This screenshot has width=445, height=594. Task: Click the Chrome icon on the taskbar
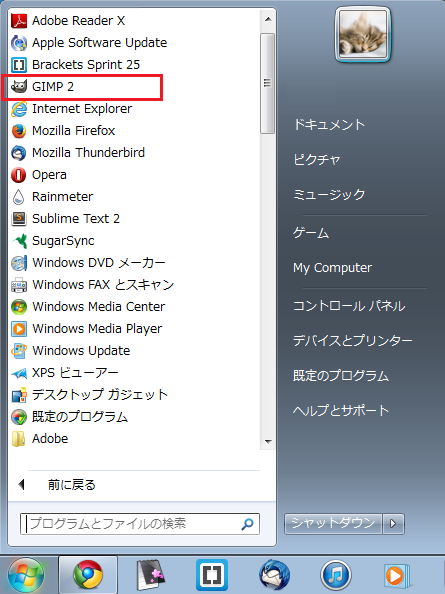tap(88, 574)
